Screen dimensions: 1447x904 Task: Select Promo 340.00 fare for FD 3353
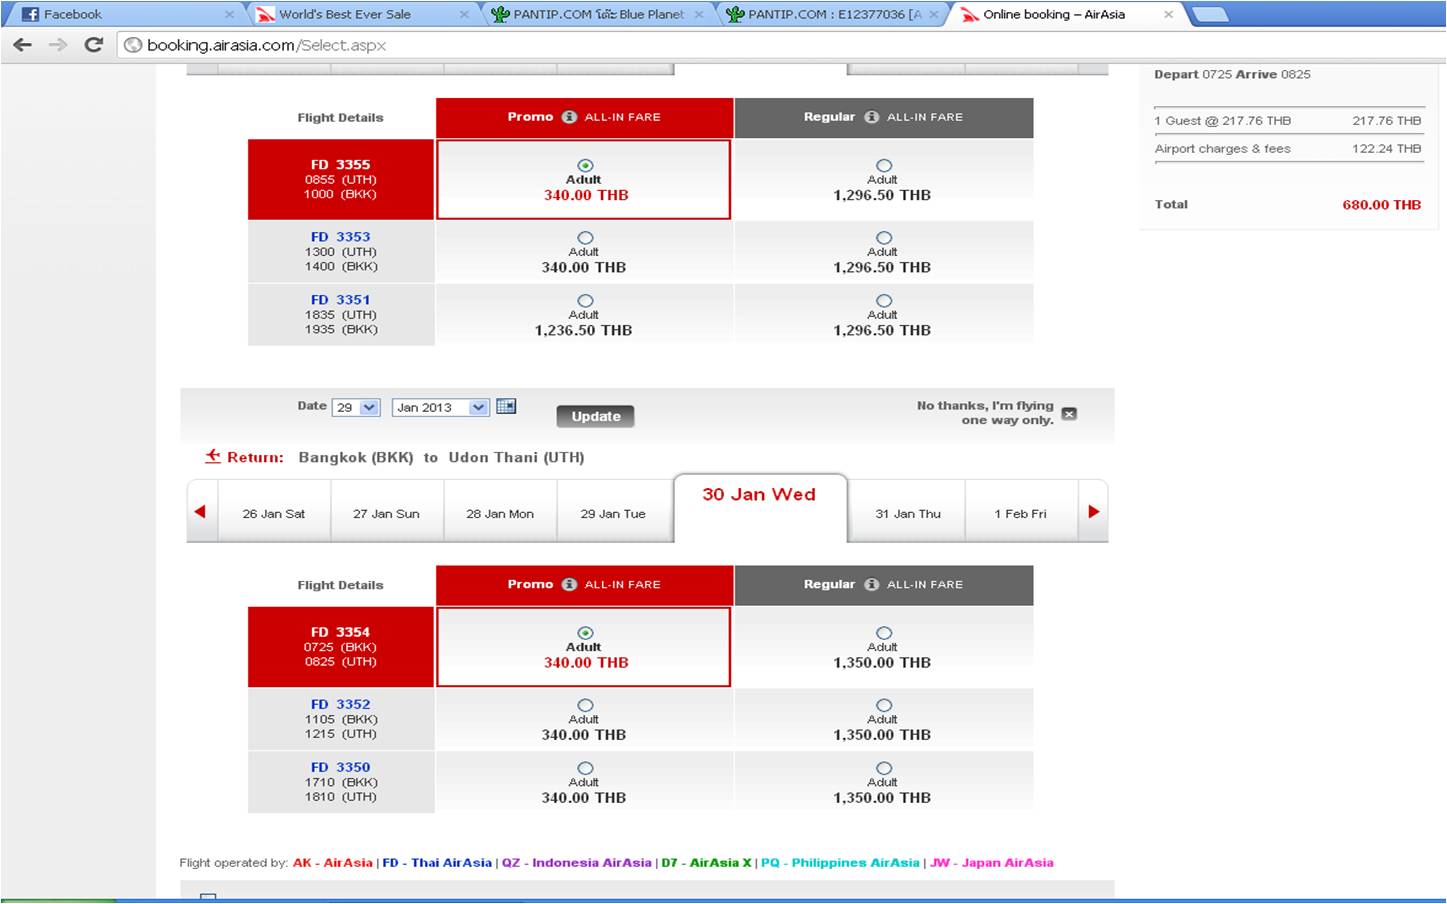coord(585,238)
